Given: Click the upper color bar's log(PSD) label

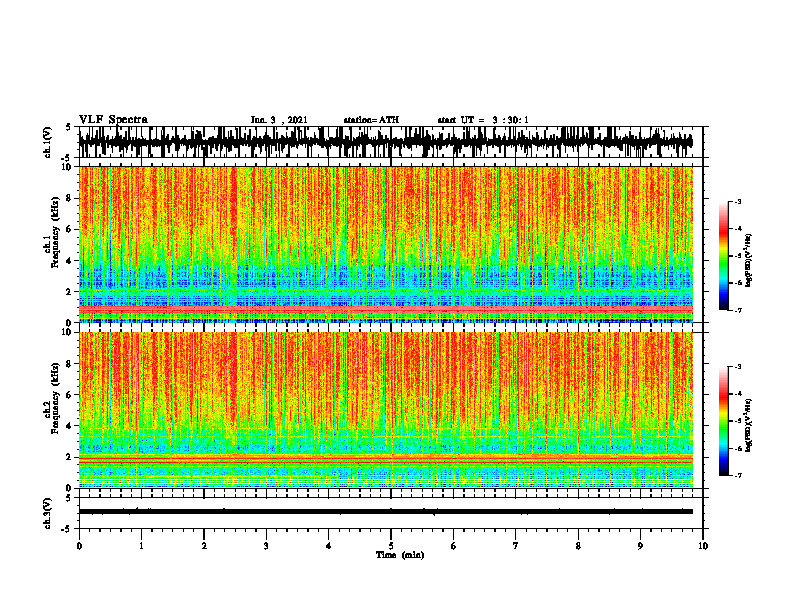Looking at the screenshot, I should (749, 260).
